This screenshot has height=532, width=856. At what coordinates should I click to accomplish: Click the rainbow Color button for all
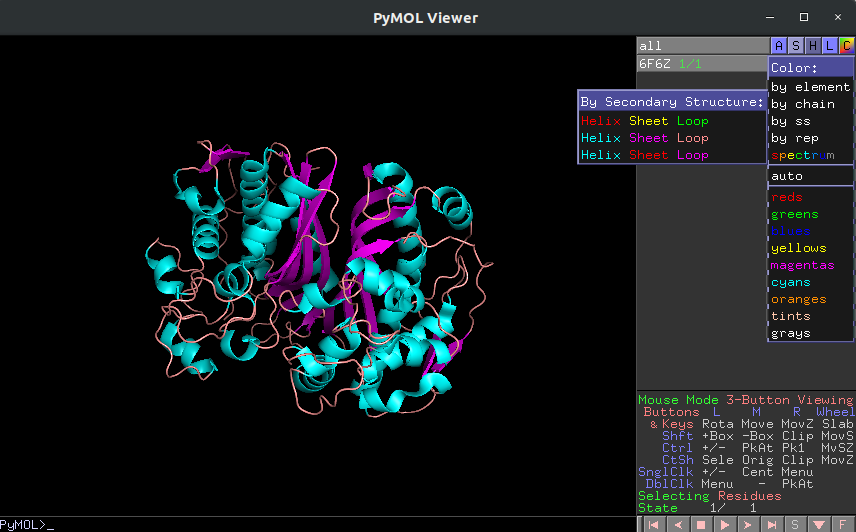(846, 46)
